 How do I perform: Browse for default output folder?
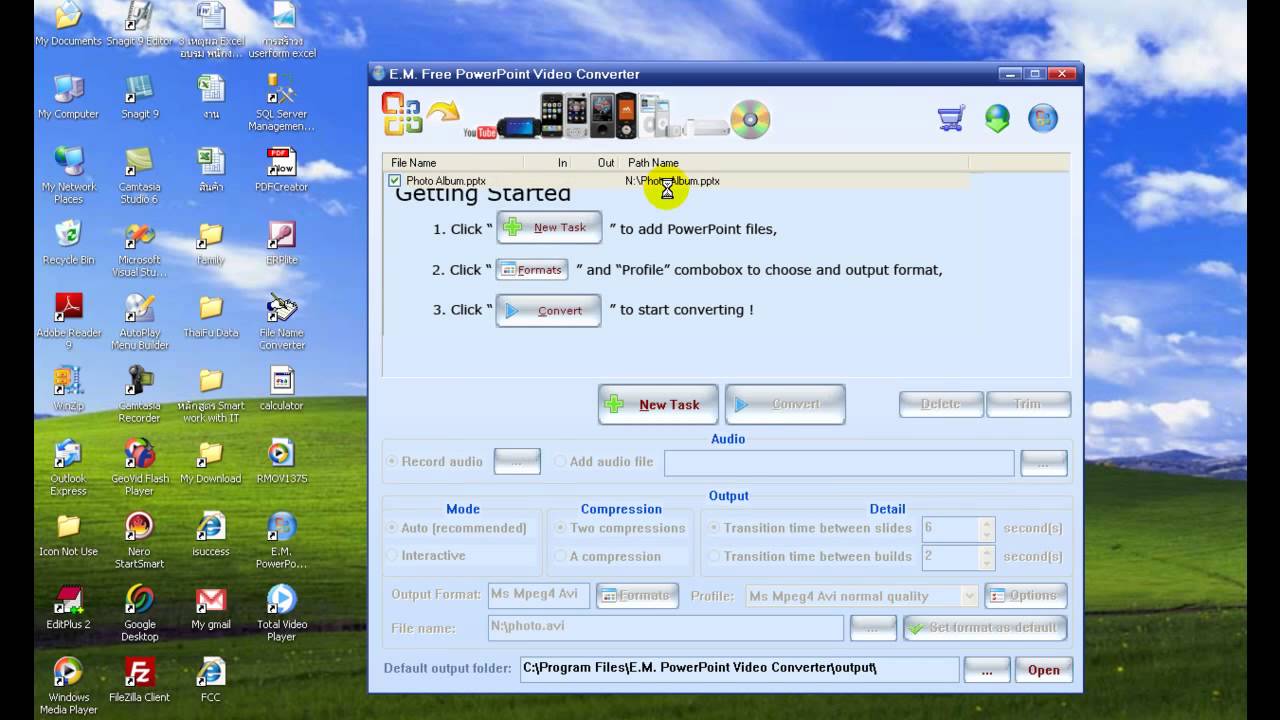[987, 670]
